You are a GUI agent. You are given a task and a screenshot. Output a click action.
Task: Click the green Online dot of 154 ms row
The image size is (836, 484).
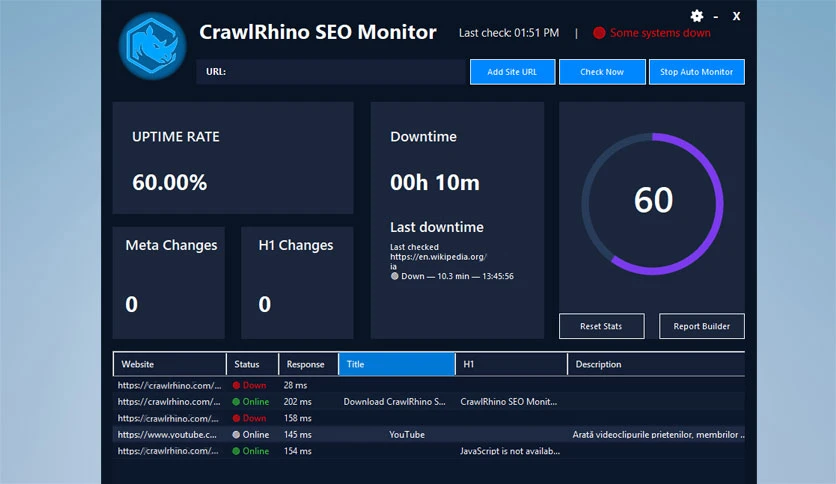(x=236, y=451)
